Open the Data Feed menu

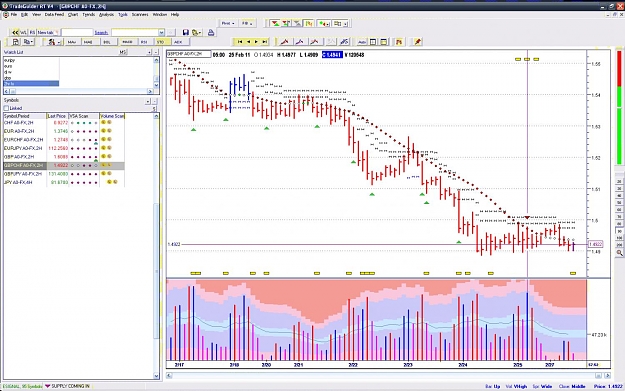[x=54, y=14]
